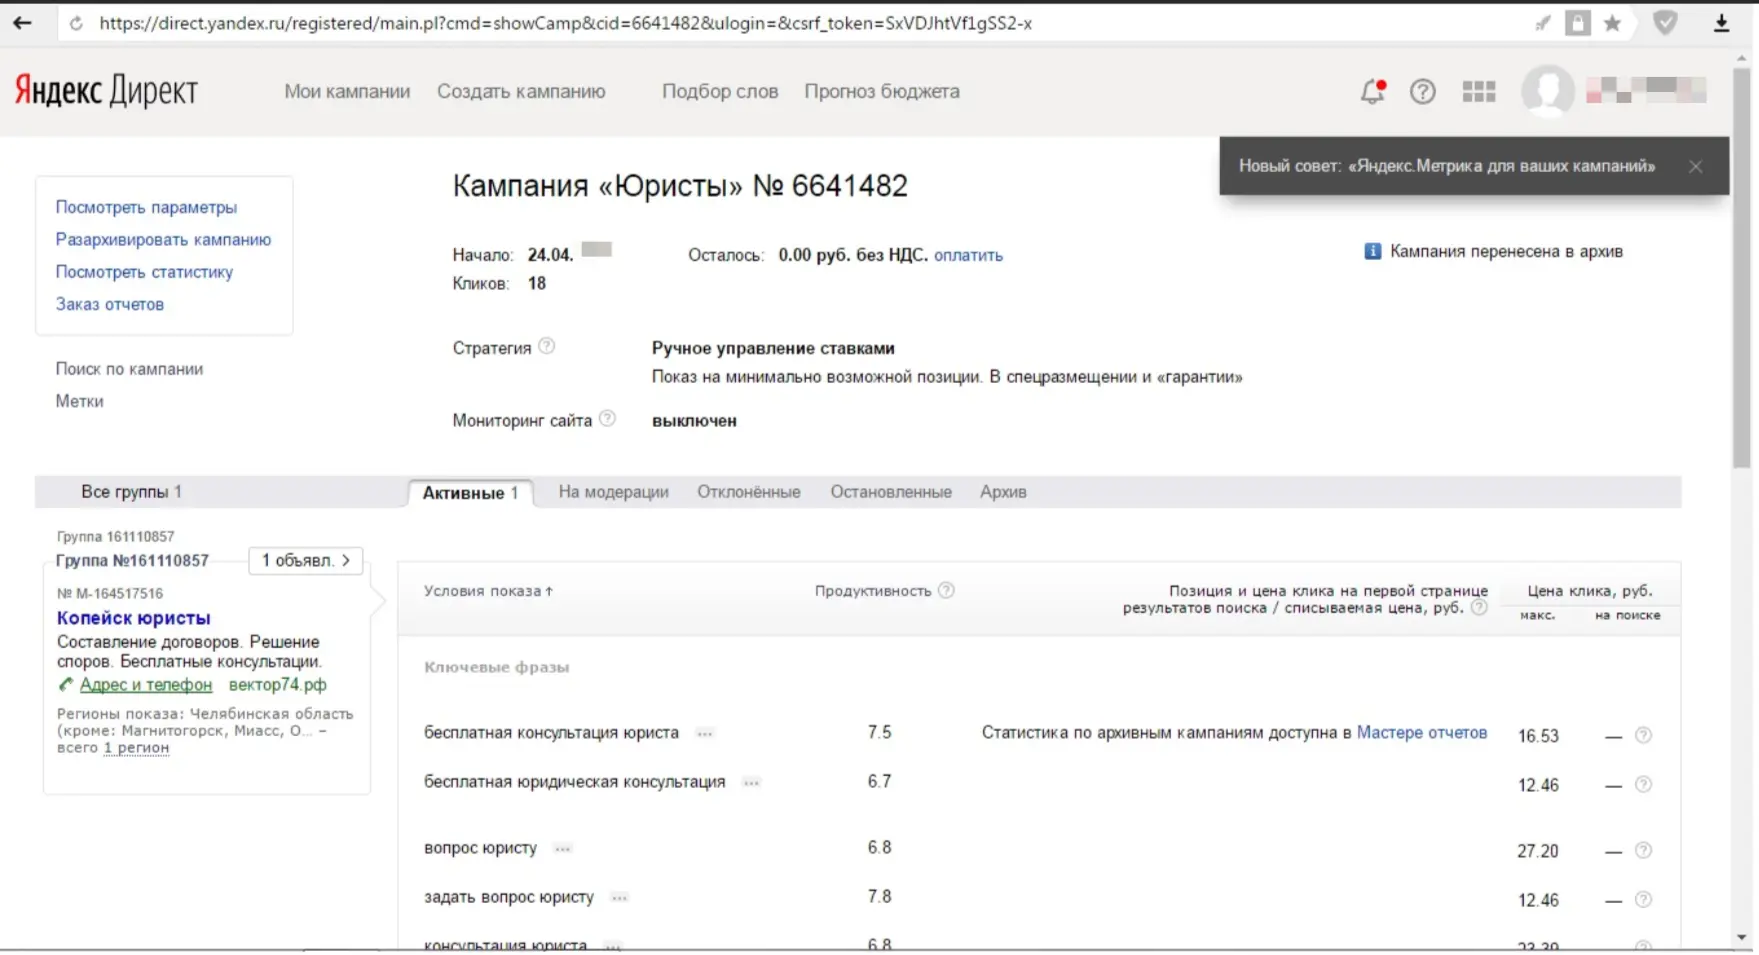Click help icon beside Мониторинг сайта
This screenshot has height=955, width=1759.
607,419
